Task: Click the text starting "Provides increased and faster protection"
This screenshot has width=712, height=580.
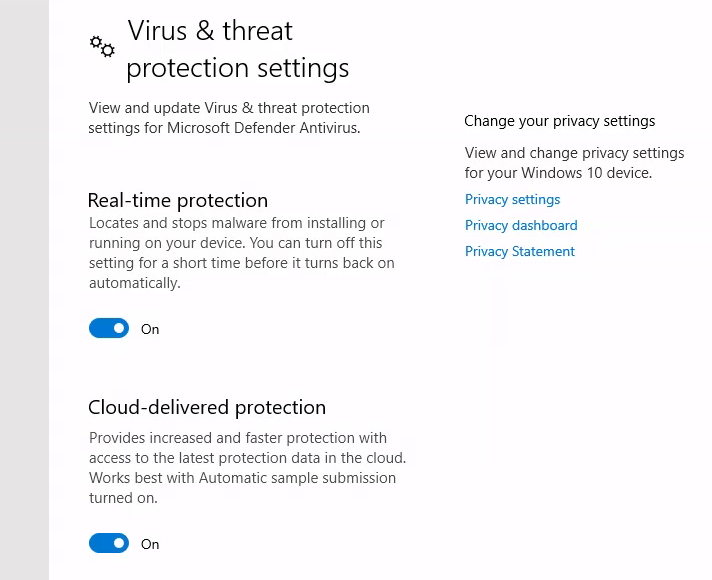Action: 247,468
